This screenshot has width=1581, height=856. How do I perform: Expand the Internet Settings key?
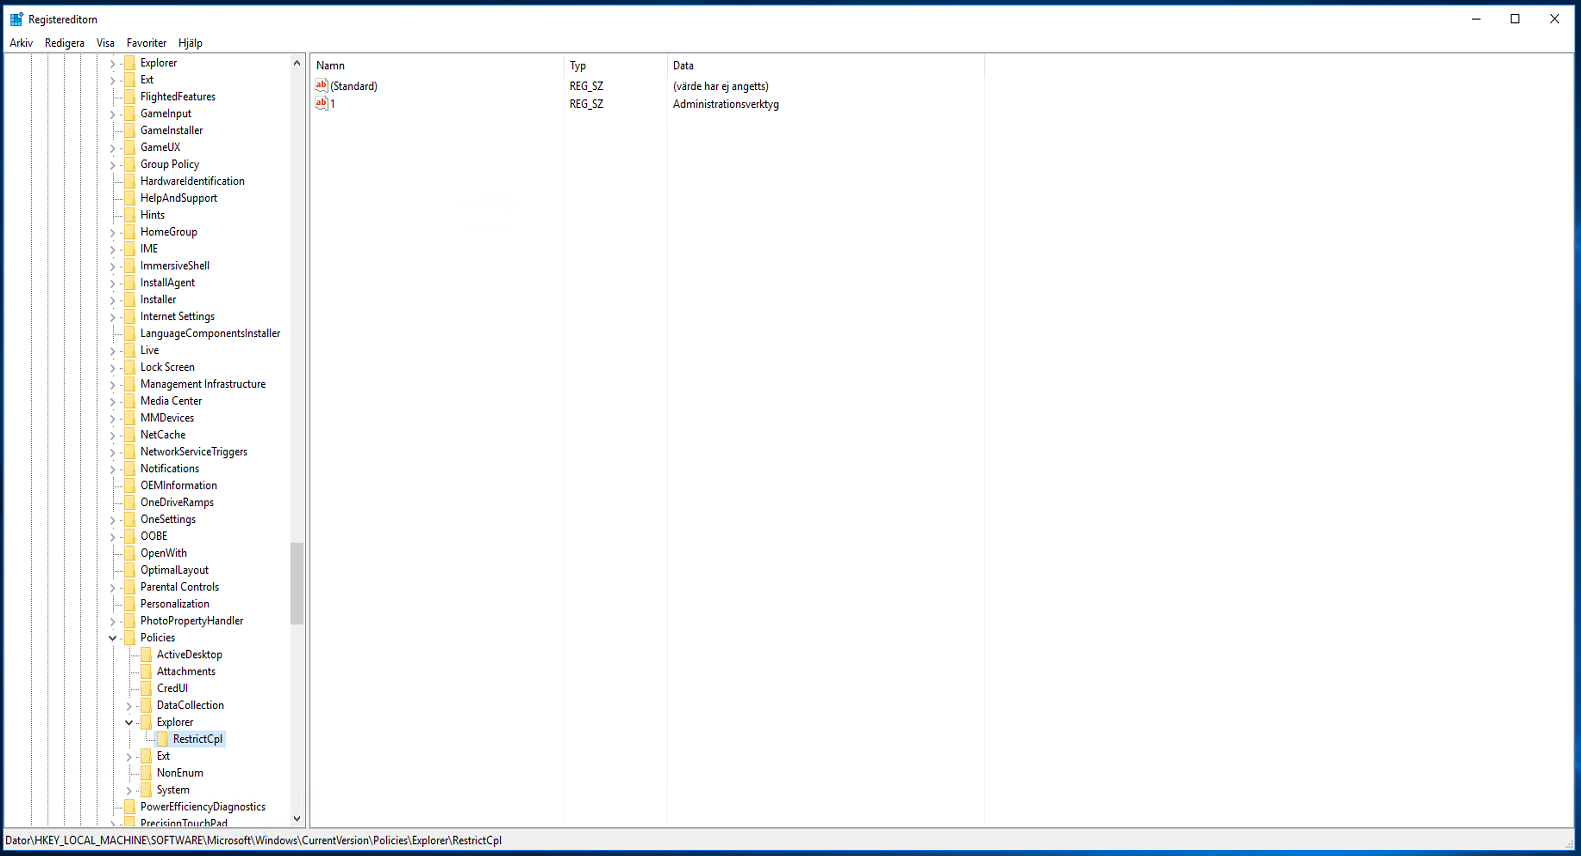click(112, 317)
